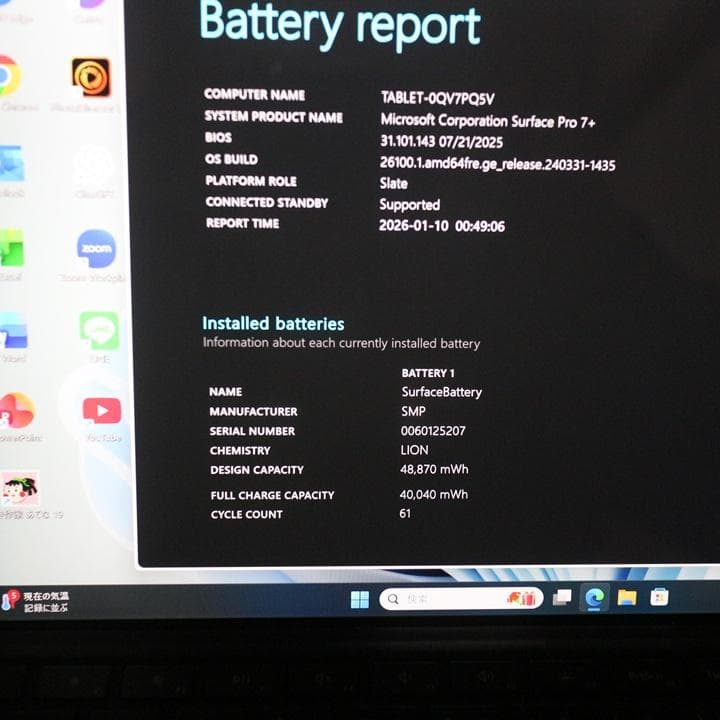Screen dimensions: 720x720
Task: Click the 'COMPUTER NAME' label
Action: pyautogui.click(x=254, y=95)
